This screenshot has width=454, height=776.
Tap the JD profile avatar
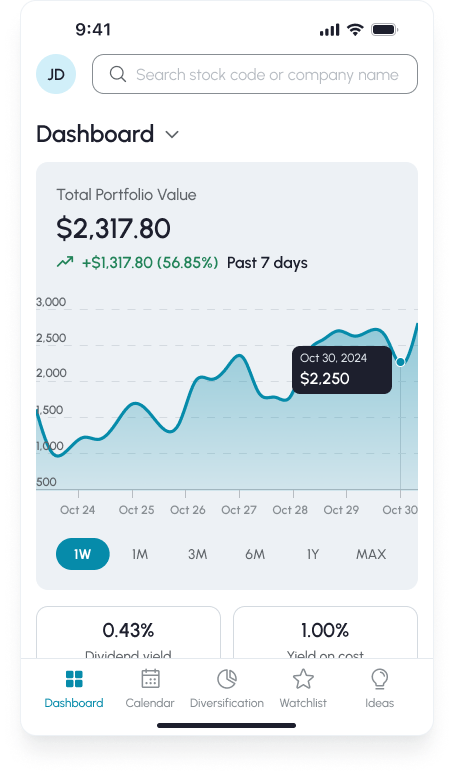(56, 74)
